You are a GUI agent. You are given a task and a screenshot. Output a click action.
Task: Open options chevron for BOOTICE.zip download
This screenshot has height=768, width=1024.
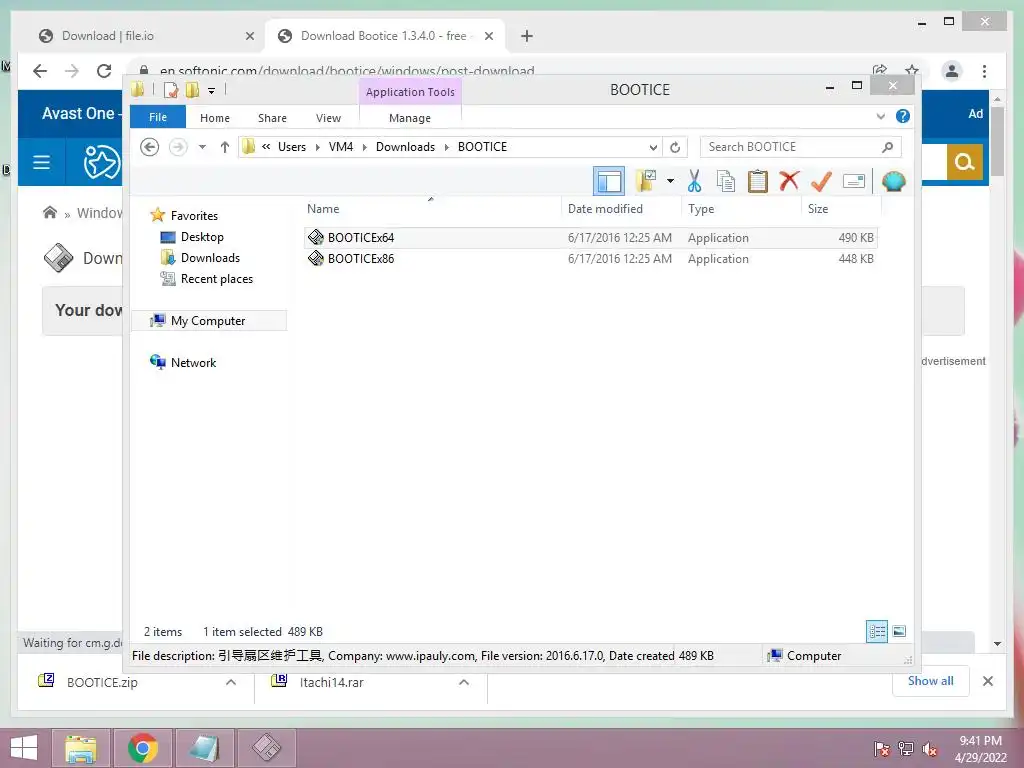(x=231, y=682)
